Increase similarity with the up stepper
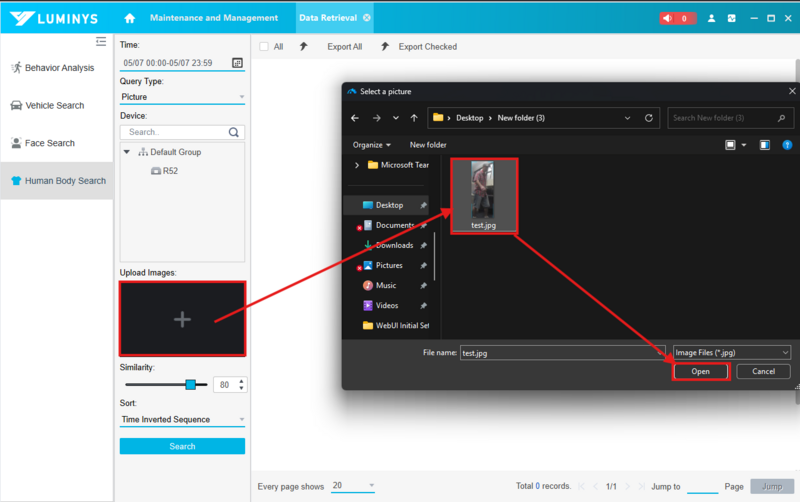This screenshot has height=502, width=800. click(241, 381)
